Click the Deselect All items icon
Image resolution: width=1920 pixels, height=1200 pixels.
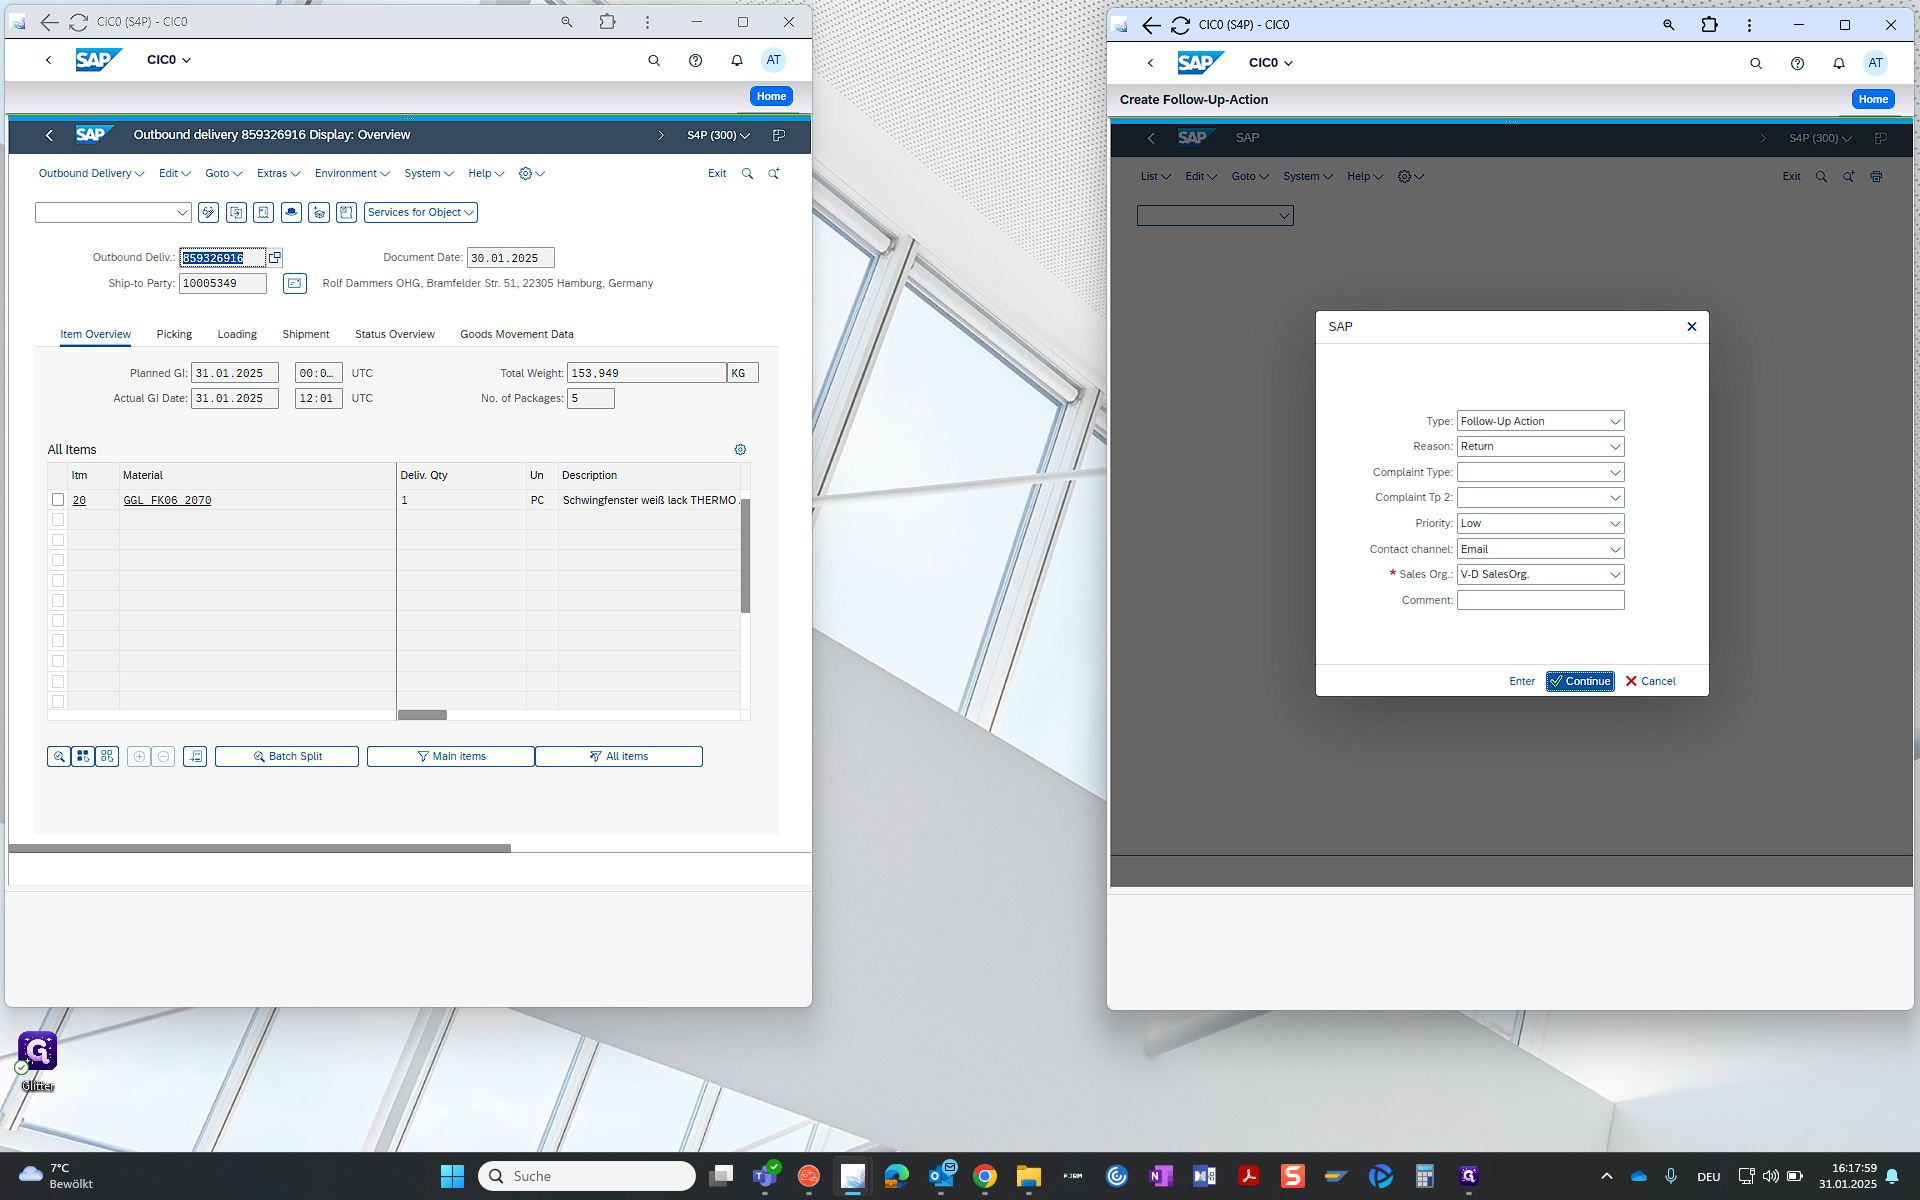[x=107, y=757]
